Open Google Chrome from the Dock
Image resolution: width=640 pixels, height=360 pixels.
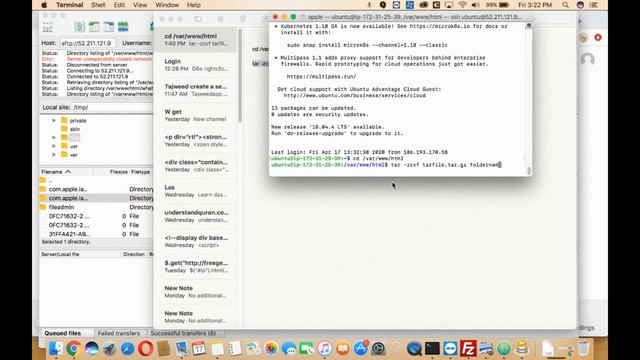73,348
